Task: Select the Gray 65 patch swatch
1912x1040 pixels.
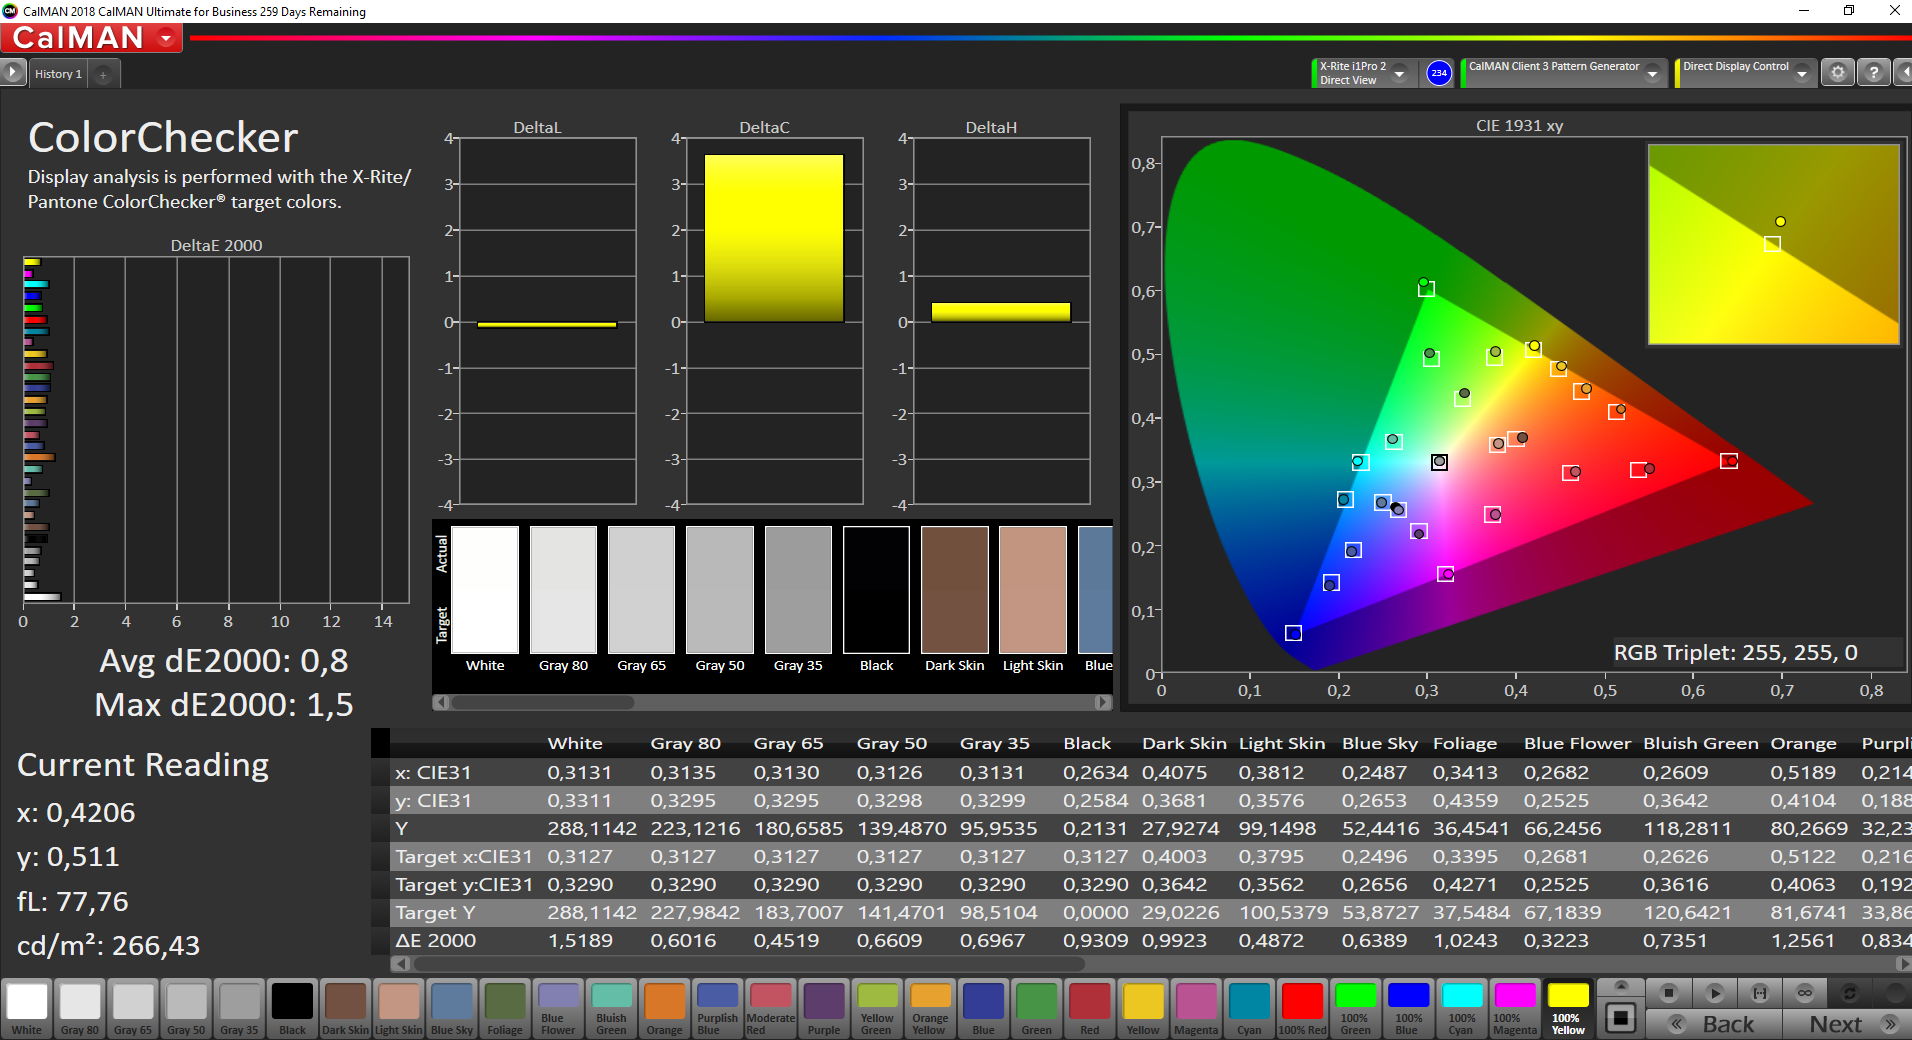Action: tap(133, 1008)
